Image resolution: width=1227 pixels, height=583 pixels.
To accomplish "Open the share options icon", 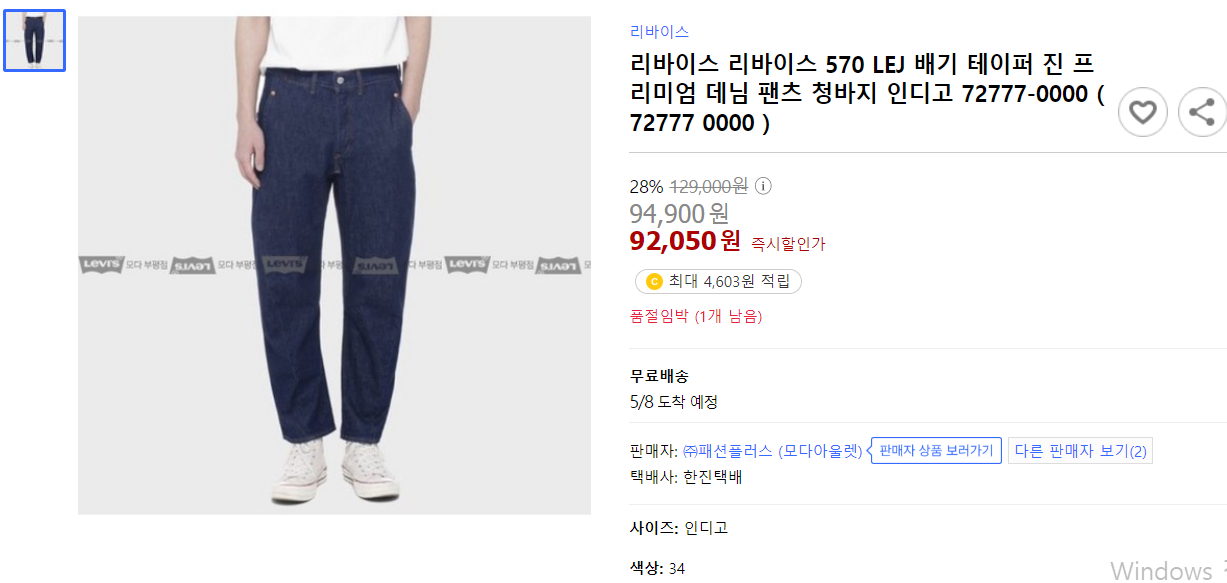I will tap(1202, 112).
